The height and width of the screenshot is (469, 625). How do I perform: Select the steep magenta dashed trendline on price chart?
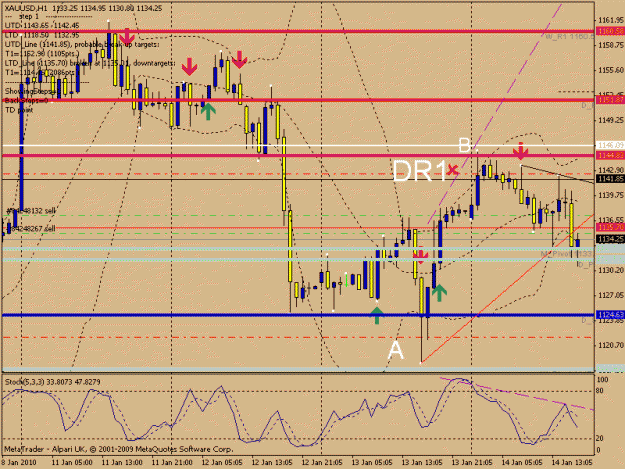coord(495,114)
